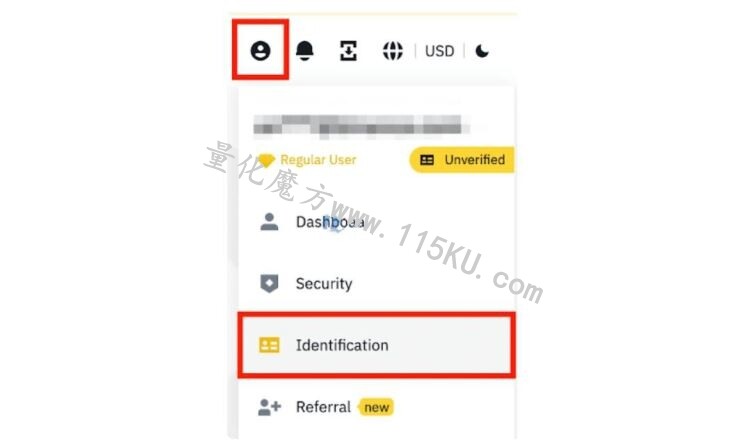
Task: Change currency from USD
Action: (439, 51)
